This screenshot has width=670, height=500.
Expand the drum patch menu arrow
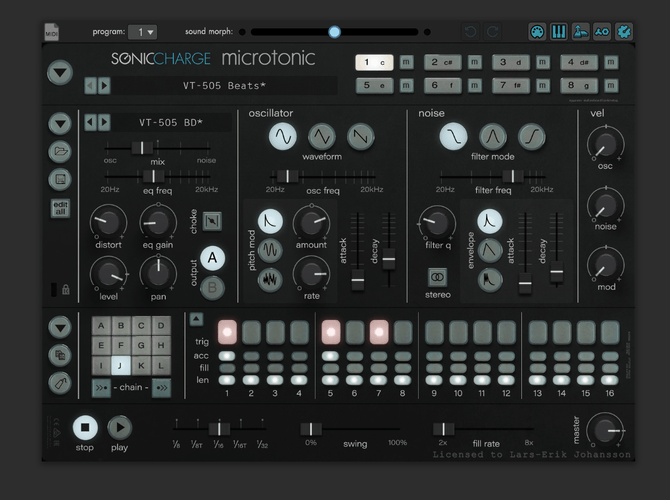[60, 124]
